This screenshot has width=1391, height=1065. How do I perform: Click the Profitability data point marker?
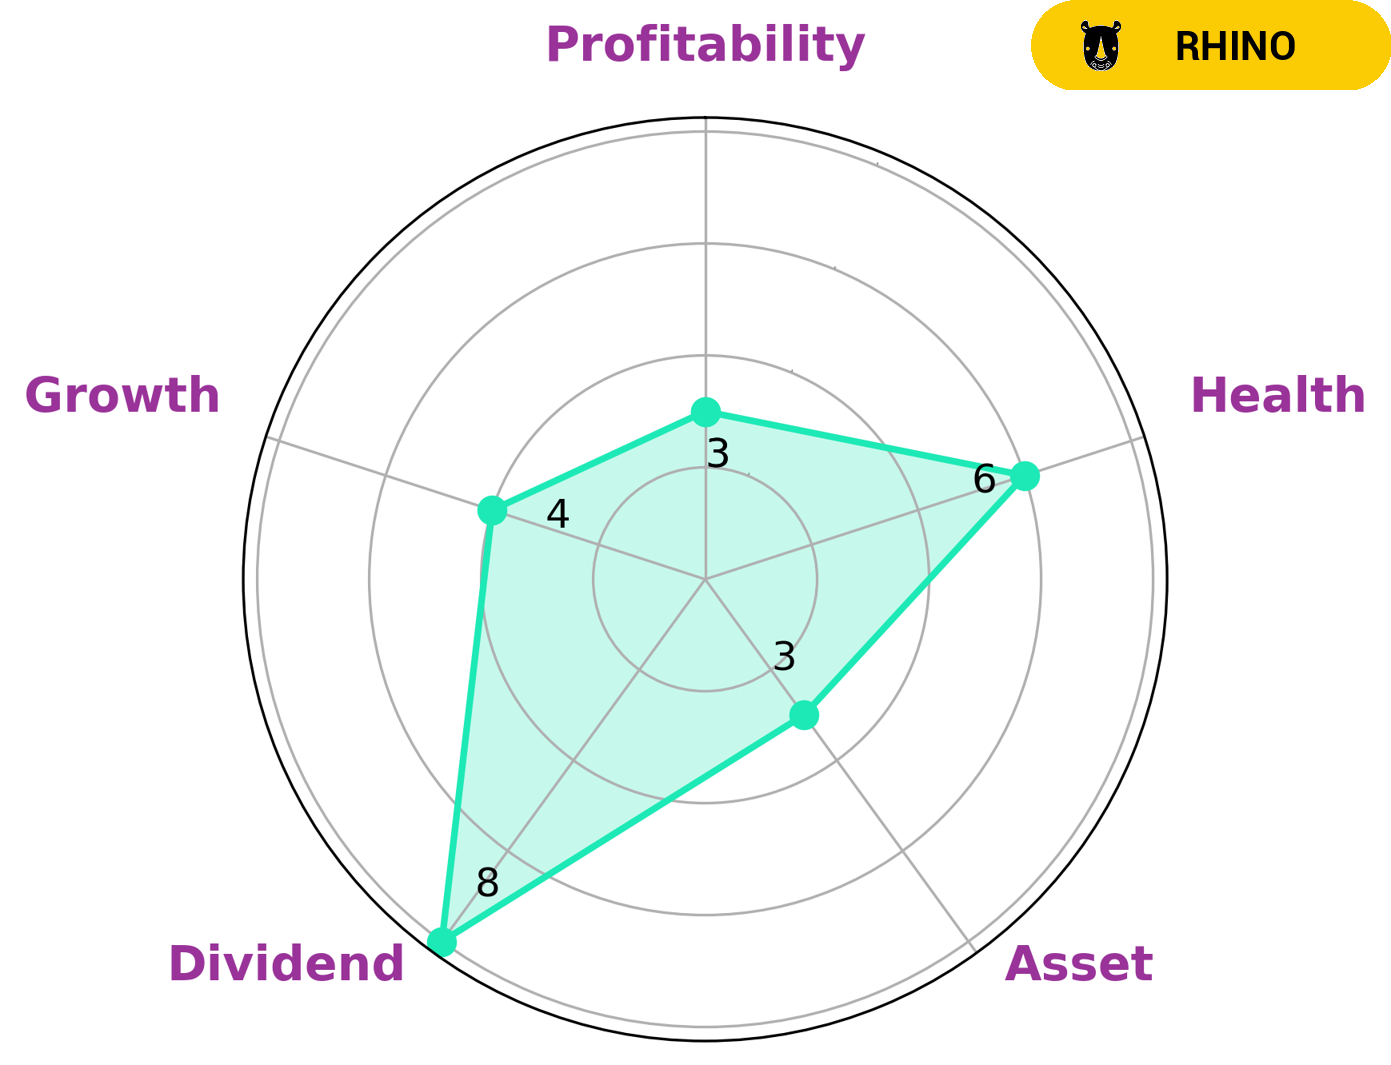[706, 411]
